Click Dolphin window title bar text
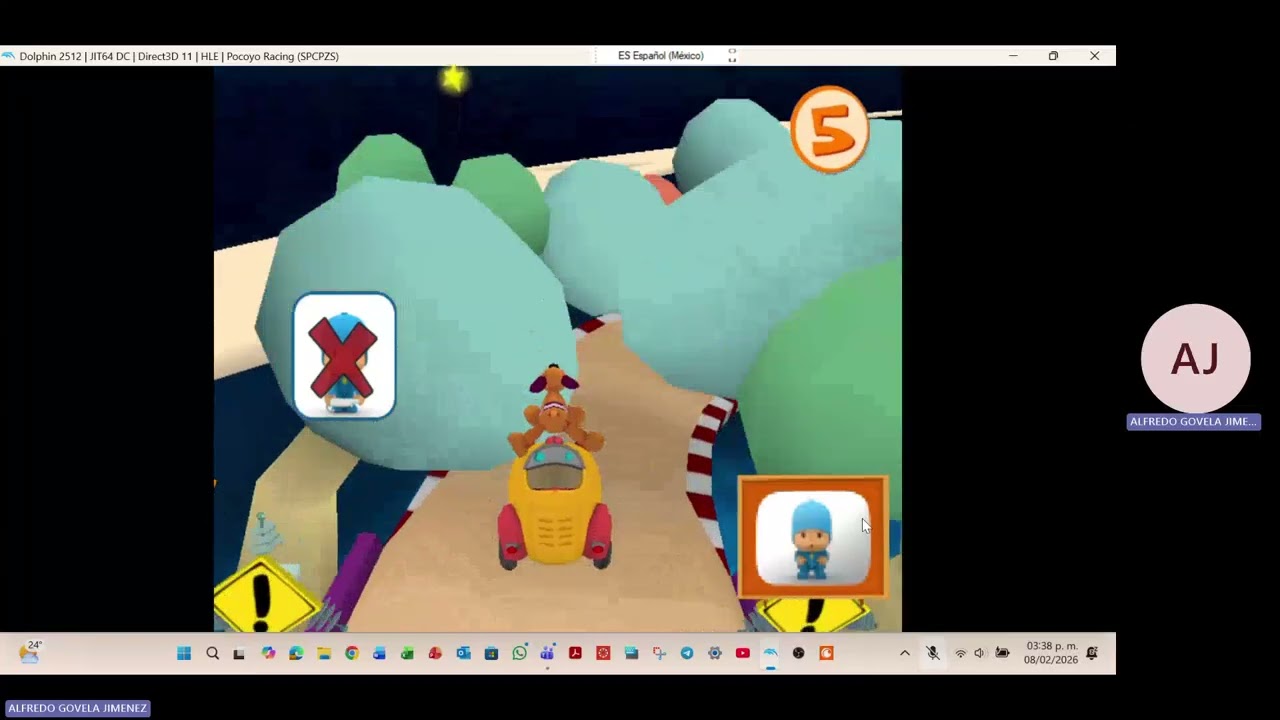 179,56
